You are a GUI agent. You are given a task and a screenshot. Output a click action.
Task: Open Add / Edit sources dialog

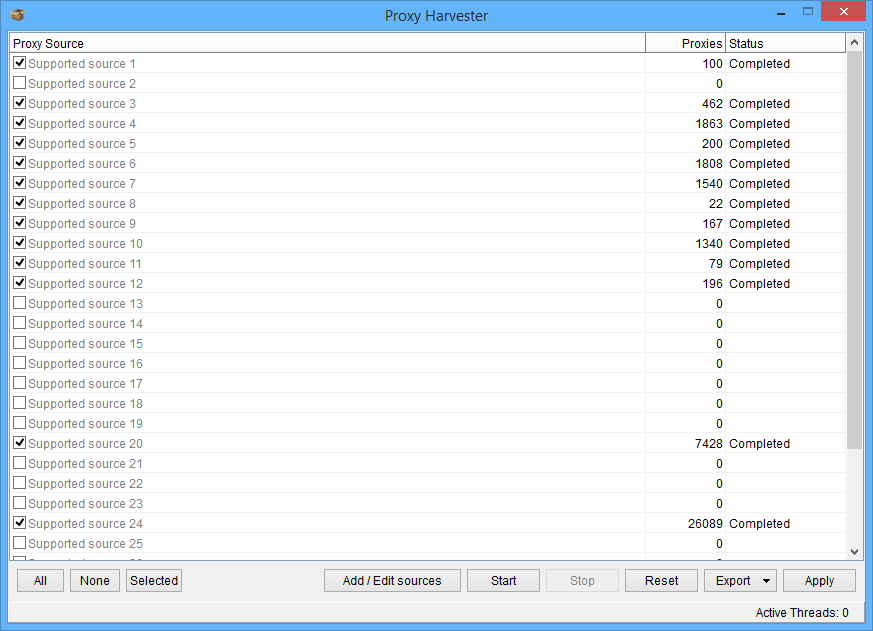(392, 581)
